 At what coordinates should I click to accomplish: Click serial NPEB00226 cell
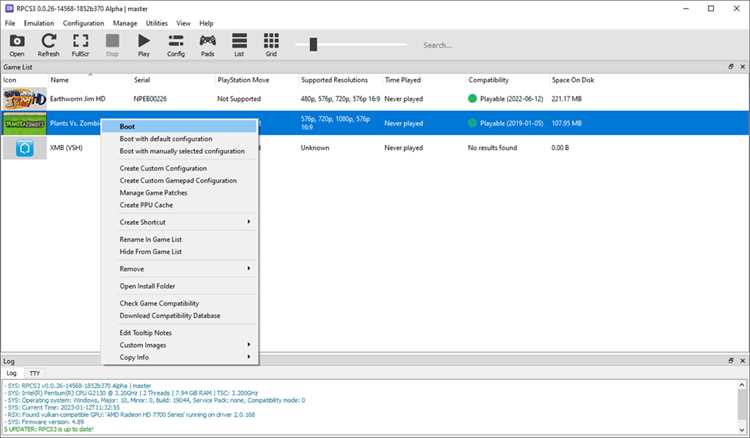(x=150, y=99)
